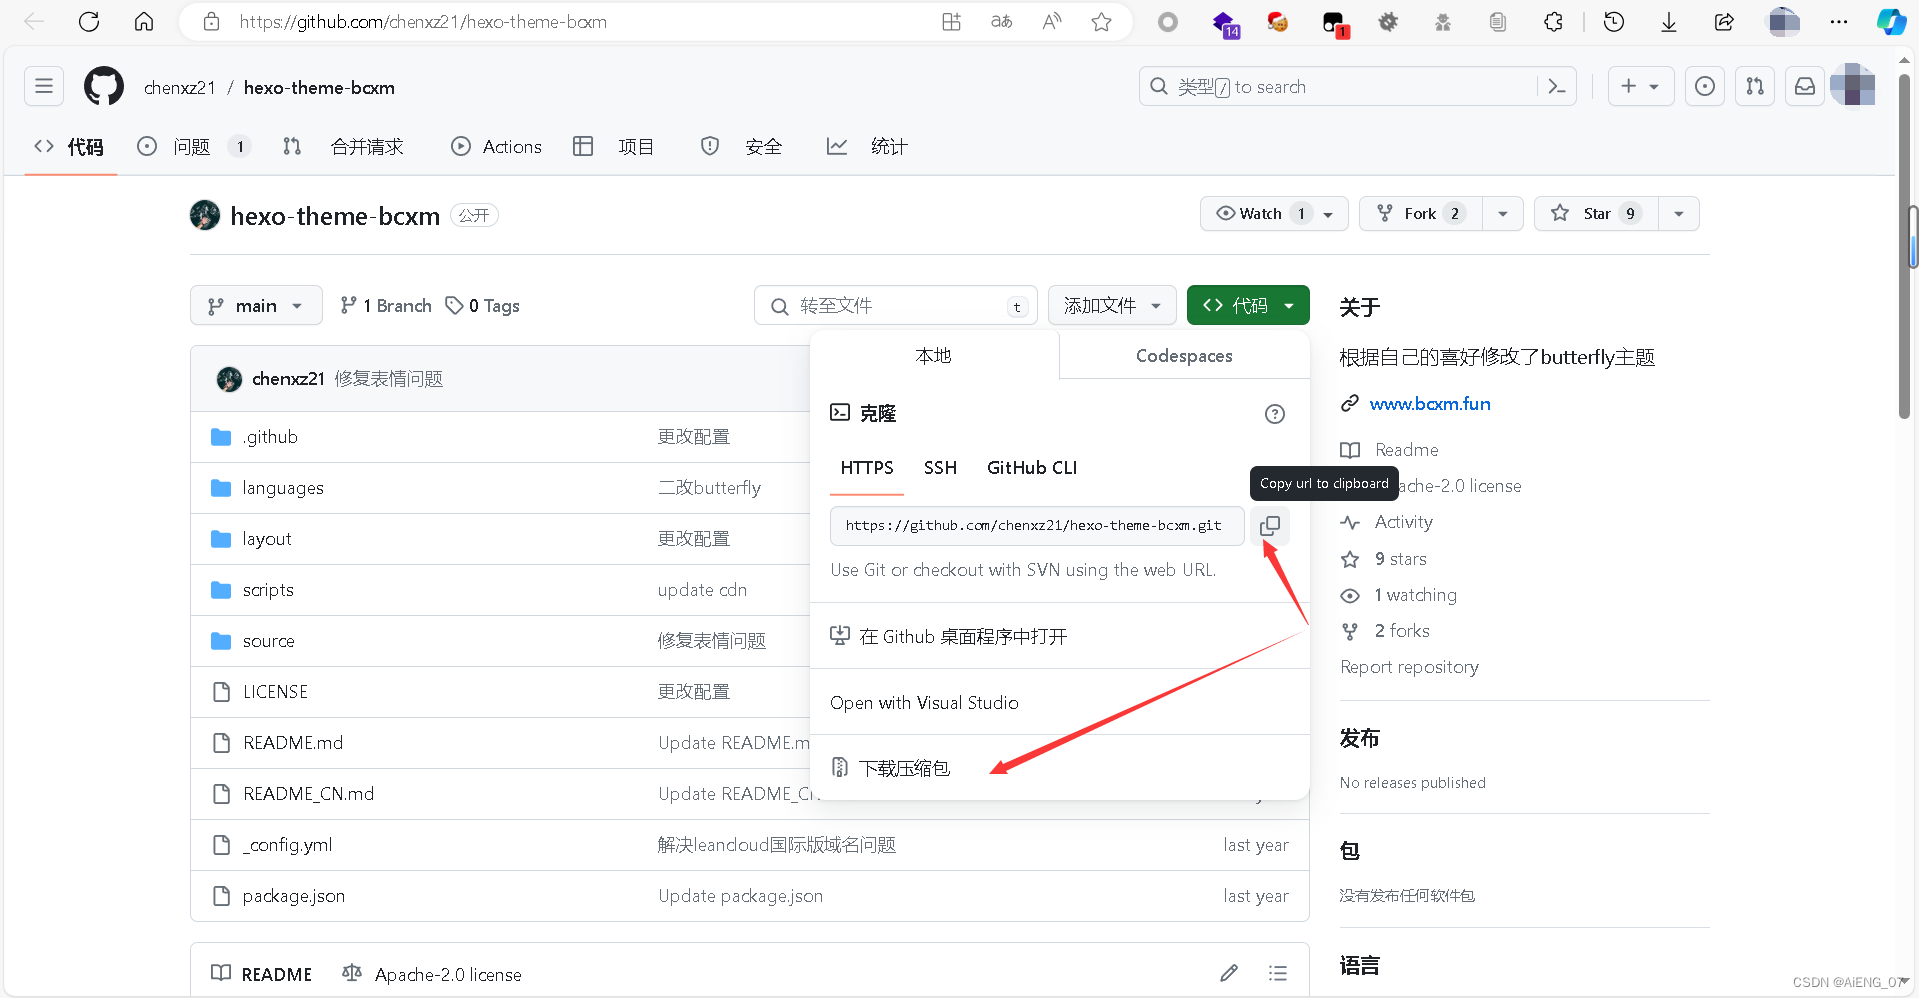Open the GitHub command palette icon
The width and height of the screenshot is (1919, 998).
(1557, 86)
